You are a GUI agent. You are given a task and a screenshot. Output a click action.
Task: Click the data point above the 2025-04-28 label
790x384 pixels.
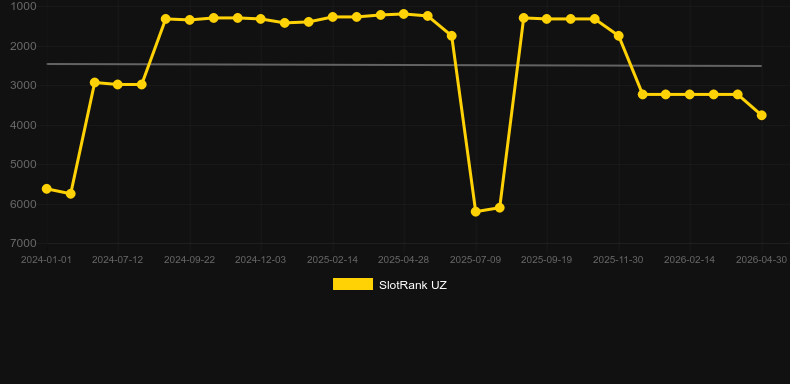404,14
